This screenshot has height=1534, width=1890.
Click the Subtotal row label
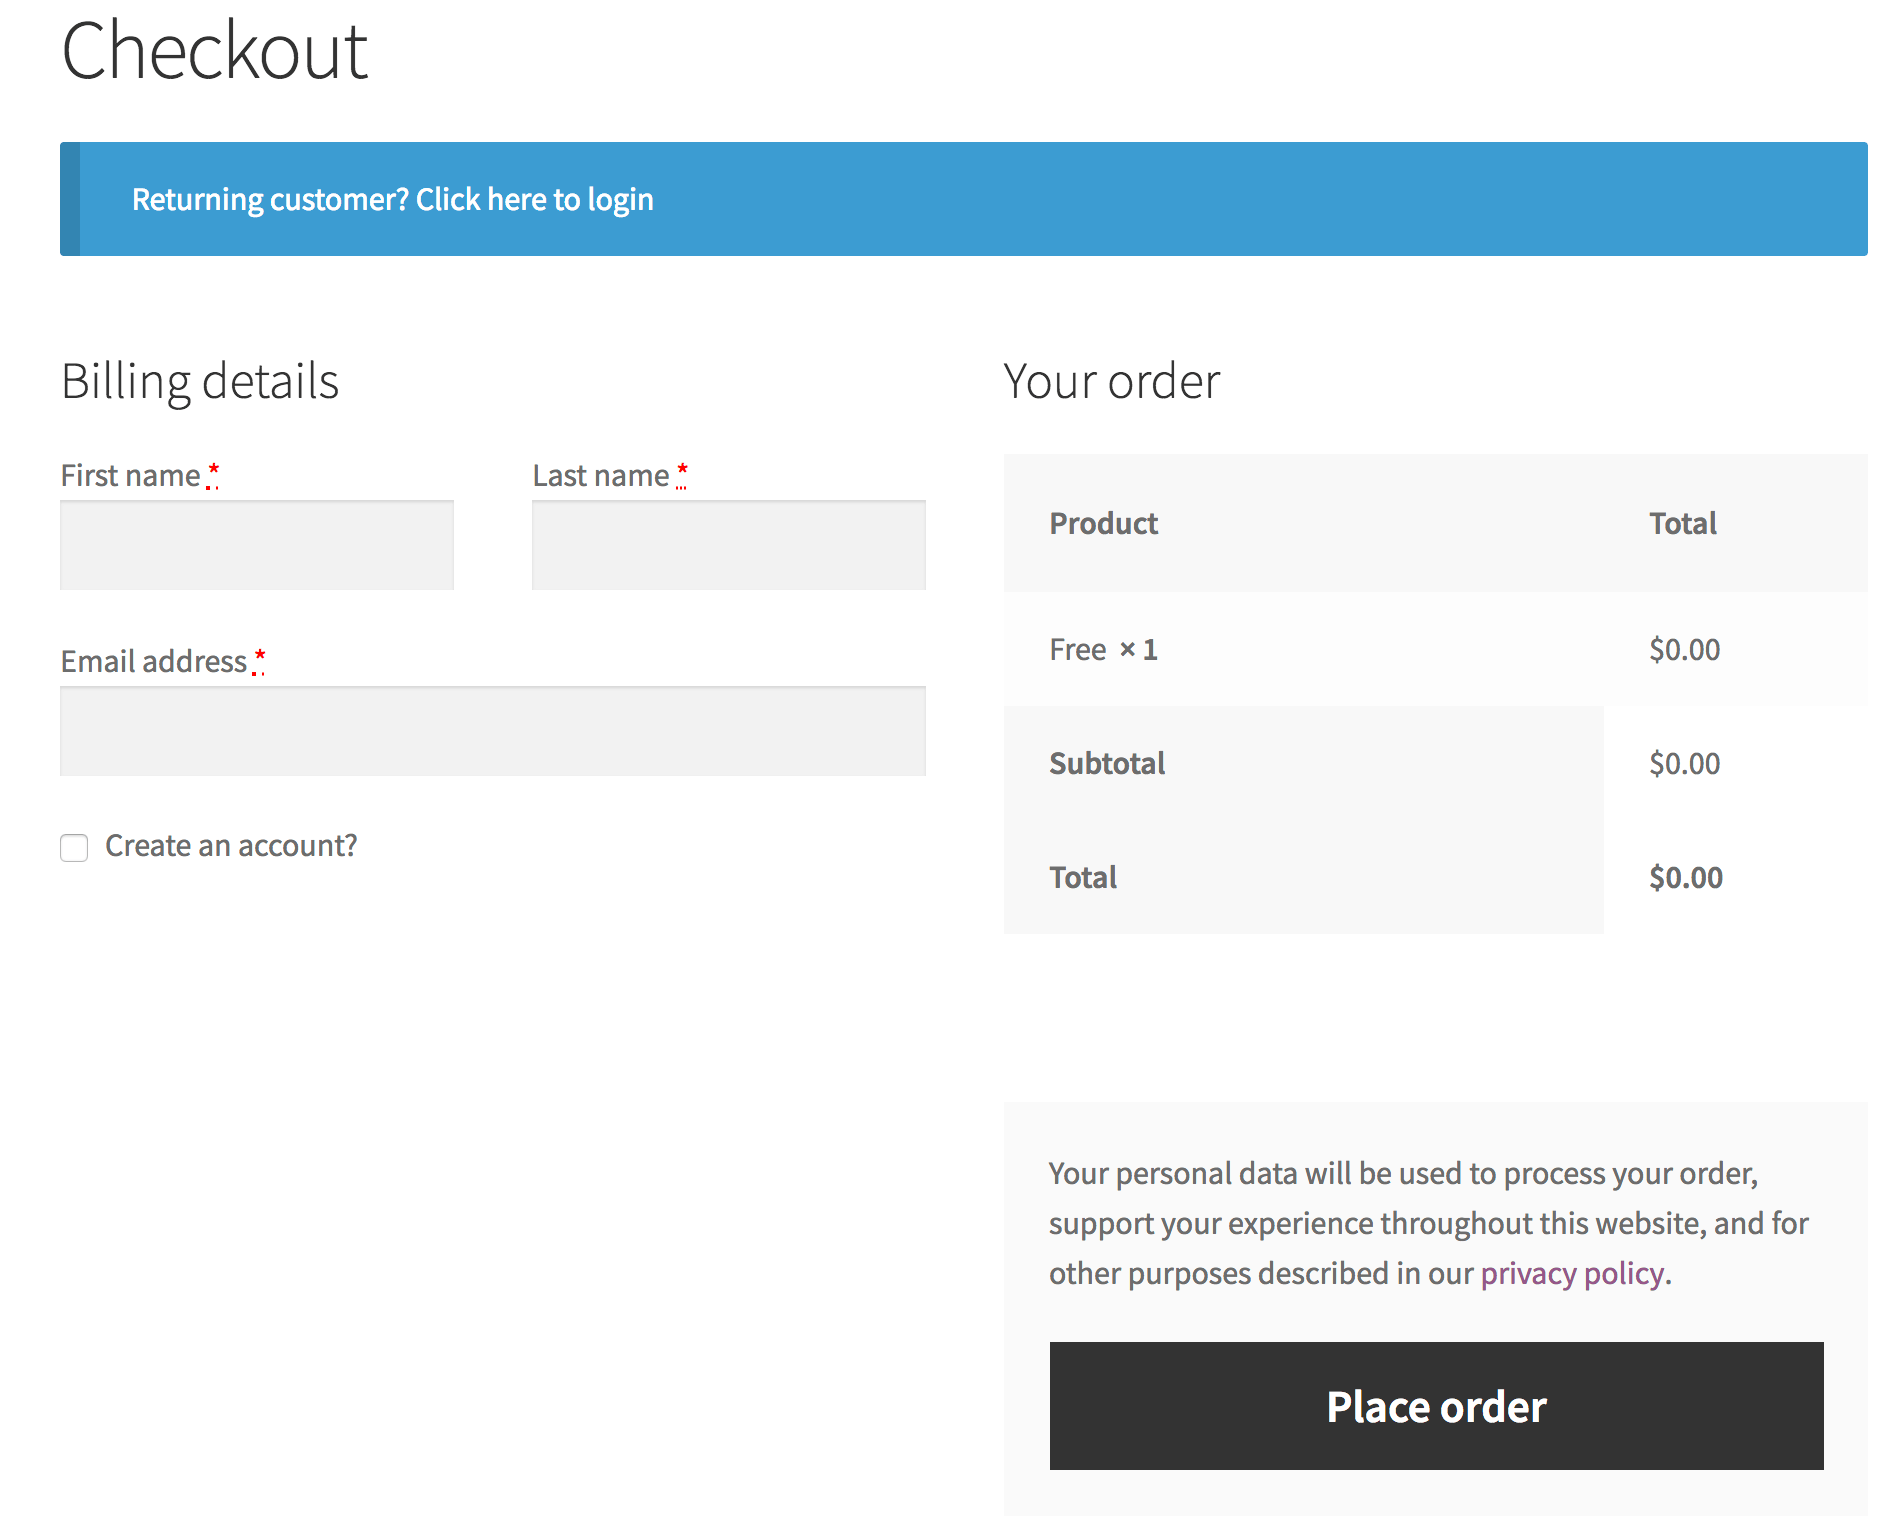(1107, 764)
